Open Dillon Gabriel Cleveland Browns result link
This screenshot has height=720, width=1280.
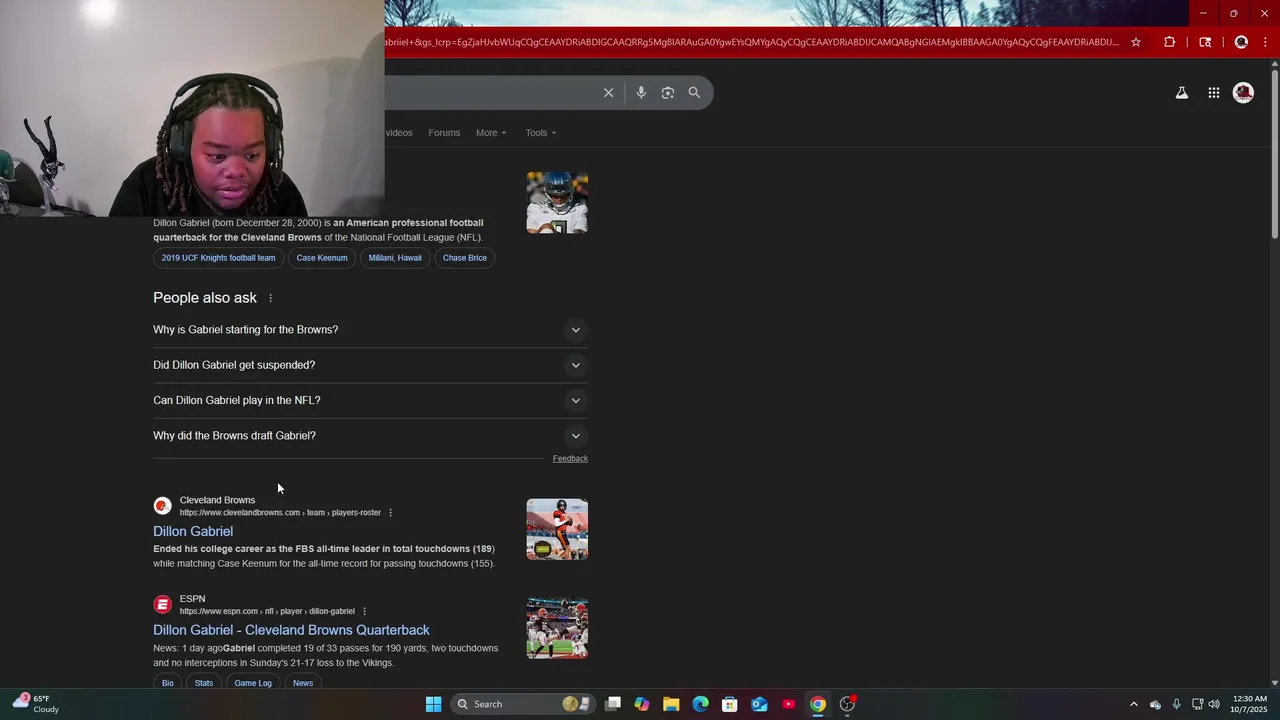193,531
